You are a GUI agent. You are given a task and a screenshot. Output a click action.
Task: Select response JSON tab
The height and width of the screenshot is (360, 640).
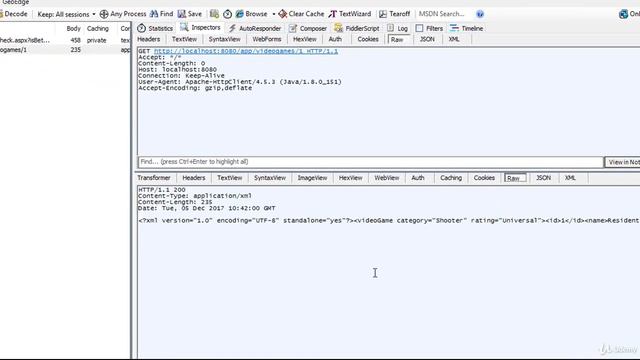coord(543,178)
